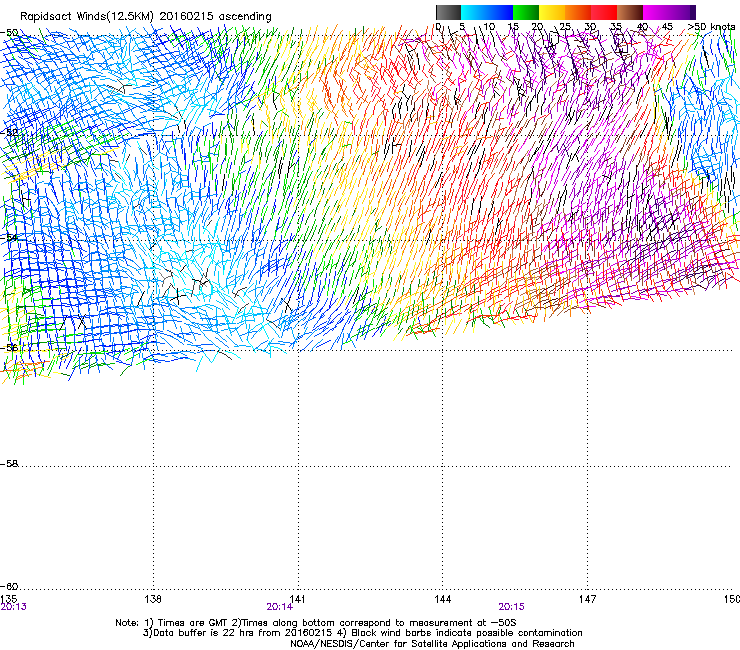Click the yellow 20-25 knots legend segment

[x=552, y=12]
